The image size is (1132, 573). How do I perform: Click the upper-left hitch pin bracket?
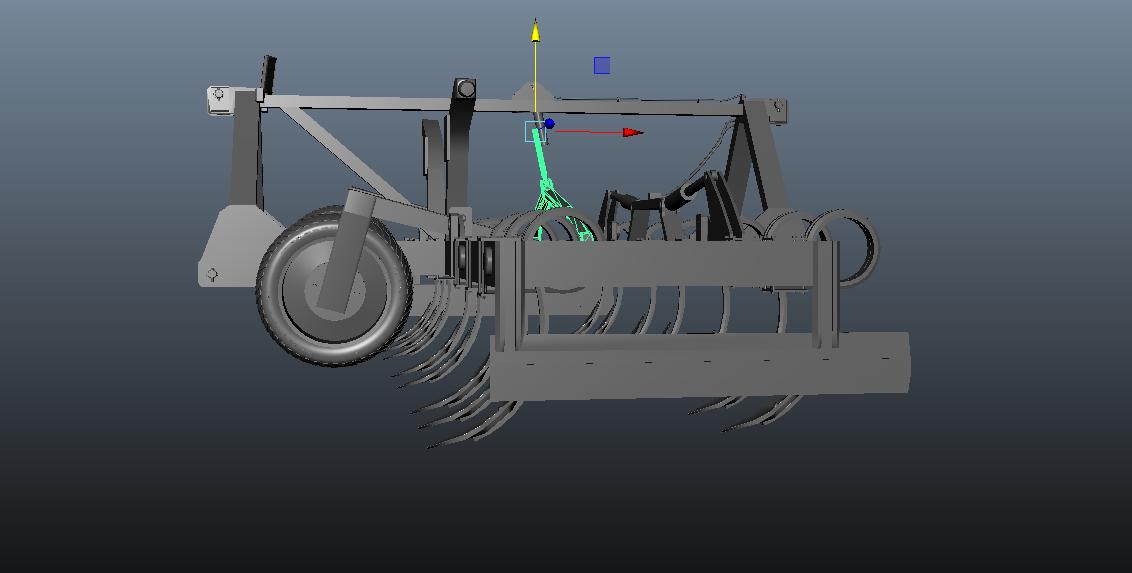[219, 96]
